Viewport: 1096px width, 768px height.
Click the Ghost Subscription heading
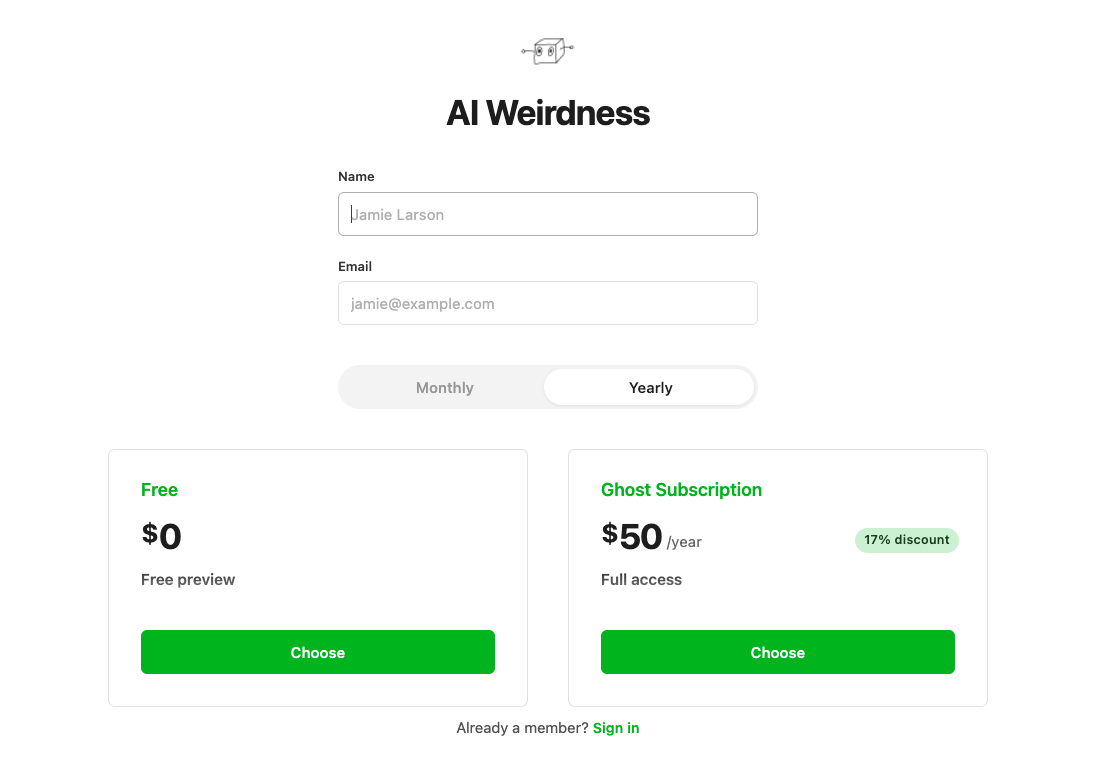[681, 490]
